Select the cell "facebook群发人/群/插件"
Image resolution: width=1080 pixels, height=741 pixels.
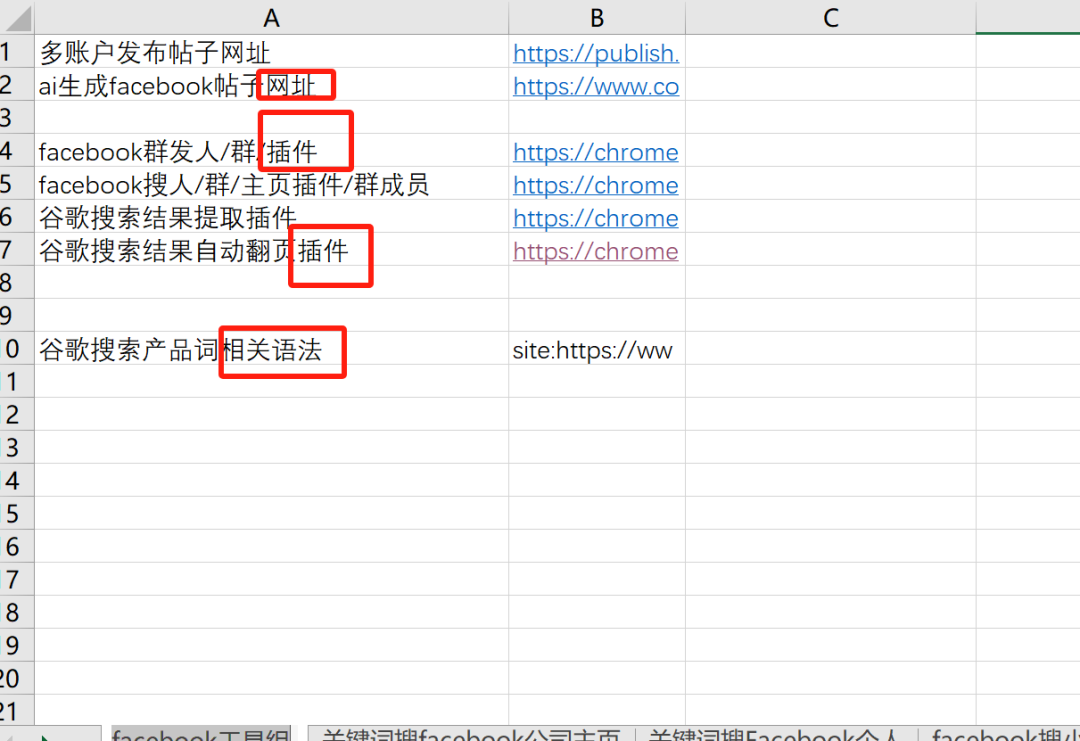[x=271, y=151]
